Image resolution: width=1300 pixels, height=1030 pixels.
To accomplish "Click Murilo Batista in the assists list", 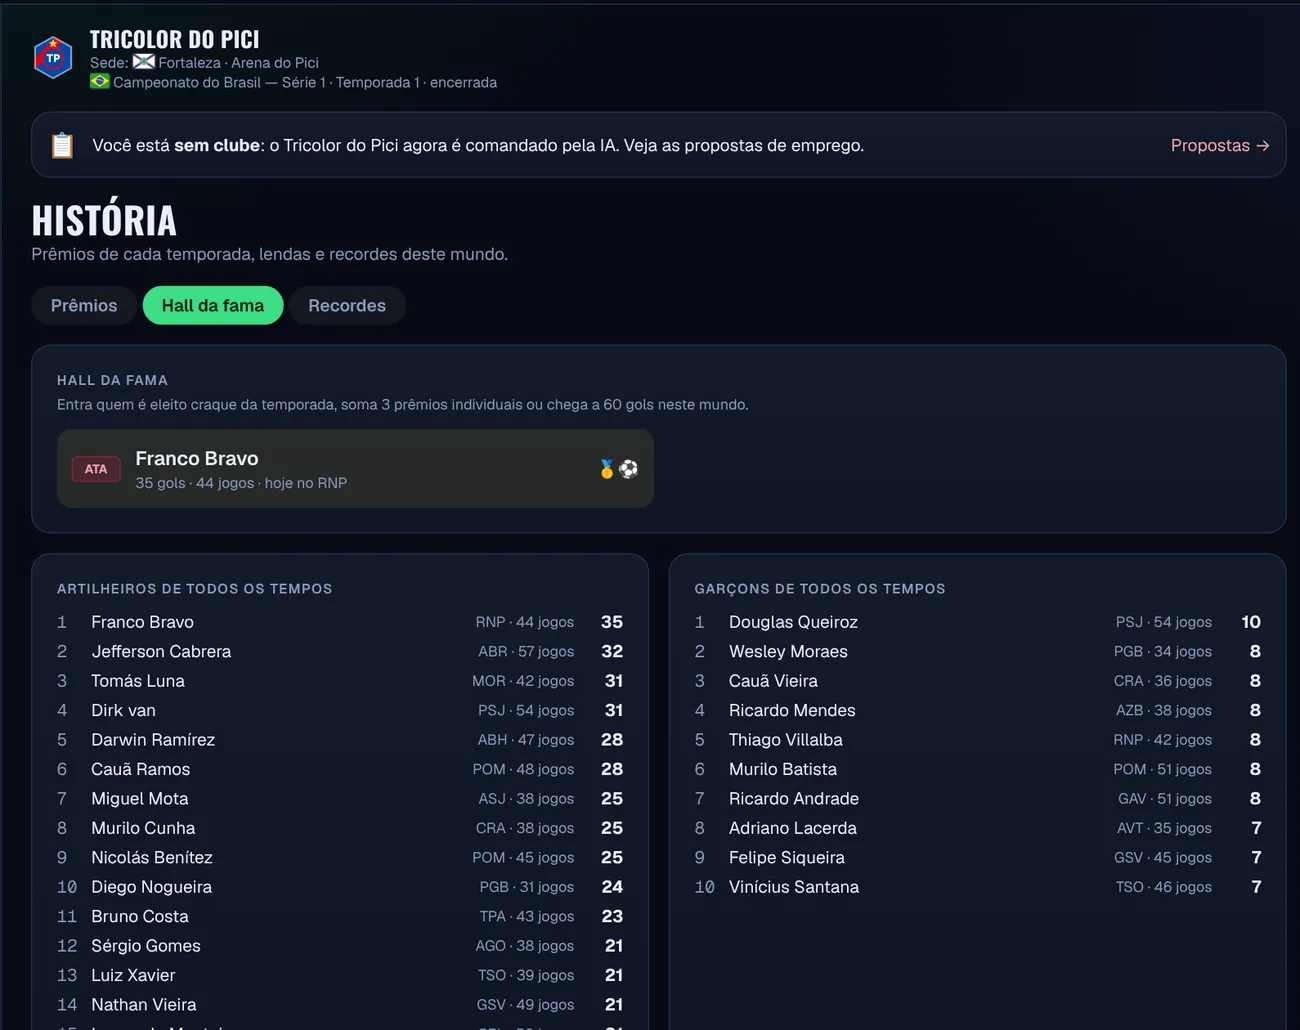I will coord(978,769).
